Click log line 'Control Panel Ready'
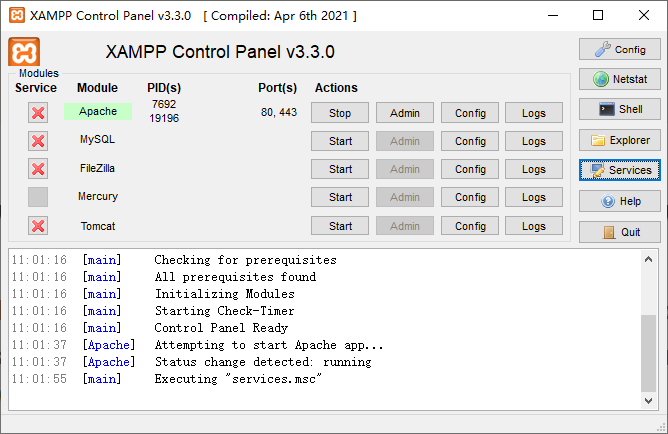The image size is (668, 434). click(x=221, y=328)
